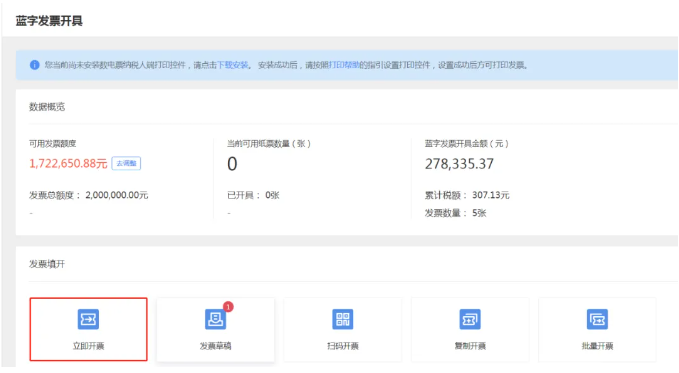Click the 278,335.37 invoice amount value

coord(459,164)
